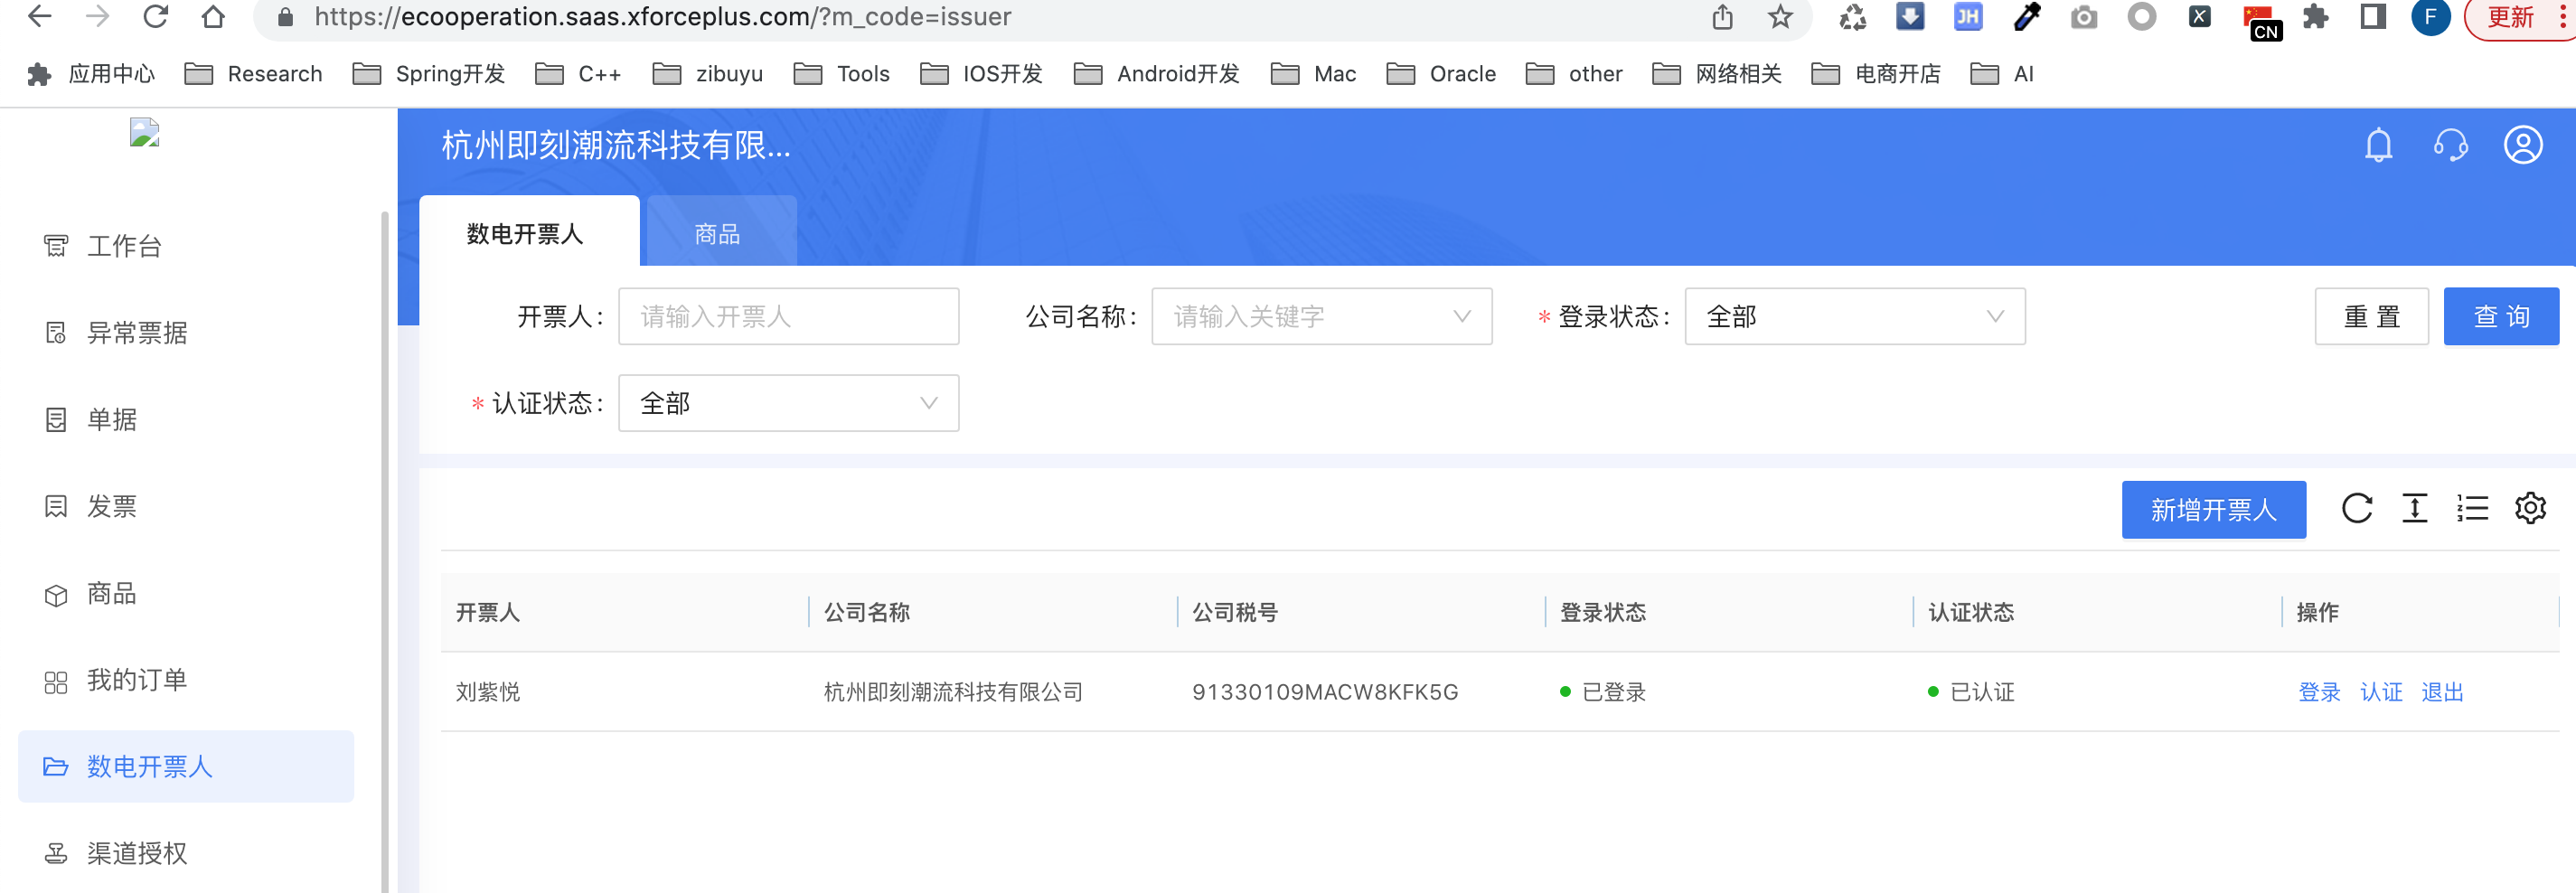The height and width of the screenshot is (893, 2576).
Task: Adjust table row density icon
Action: [2414, 509]
